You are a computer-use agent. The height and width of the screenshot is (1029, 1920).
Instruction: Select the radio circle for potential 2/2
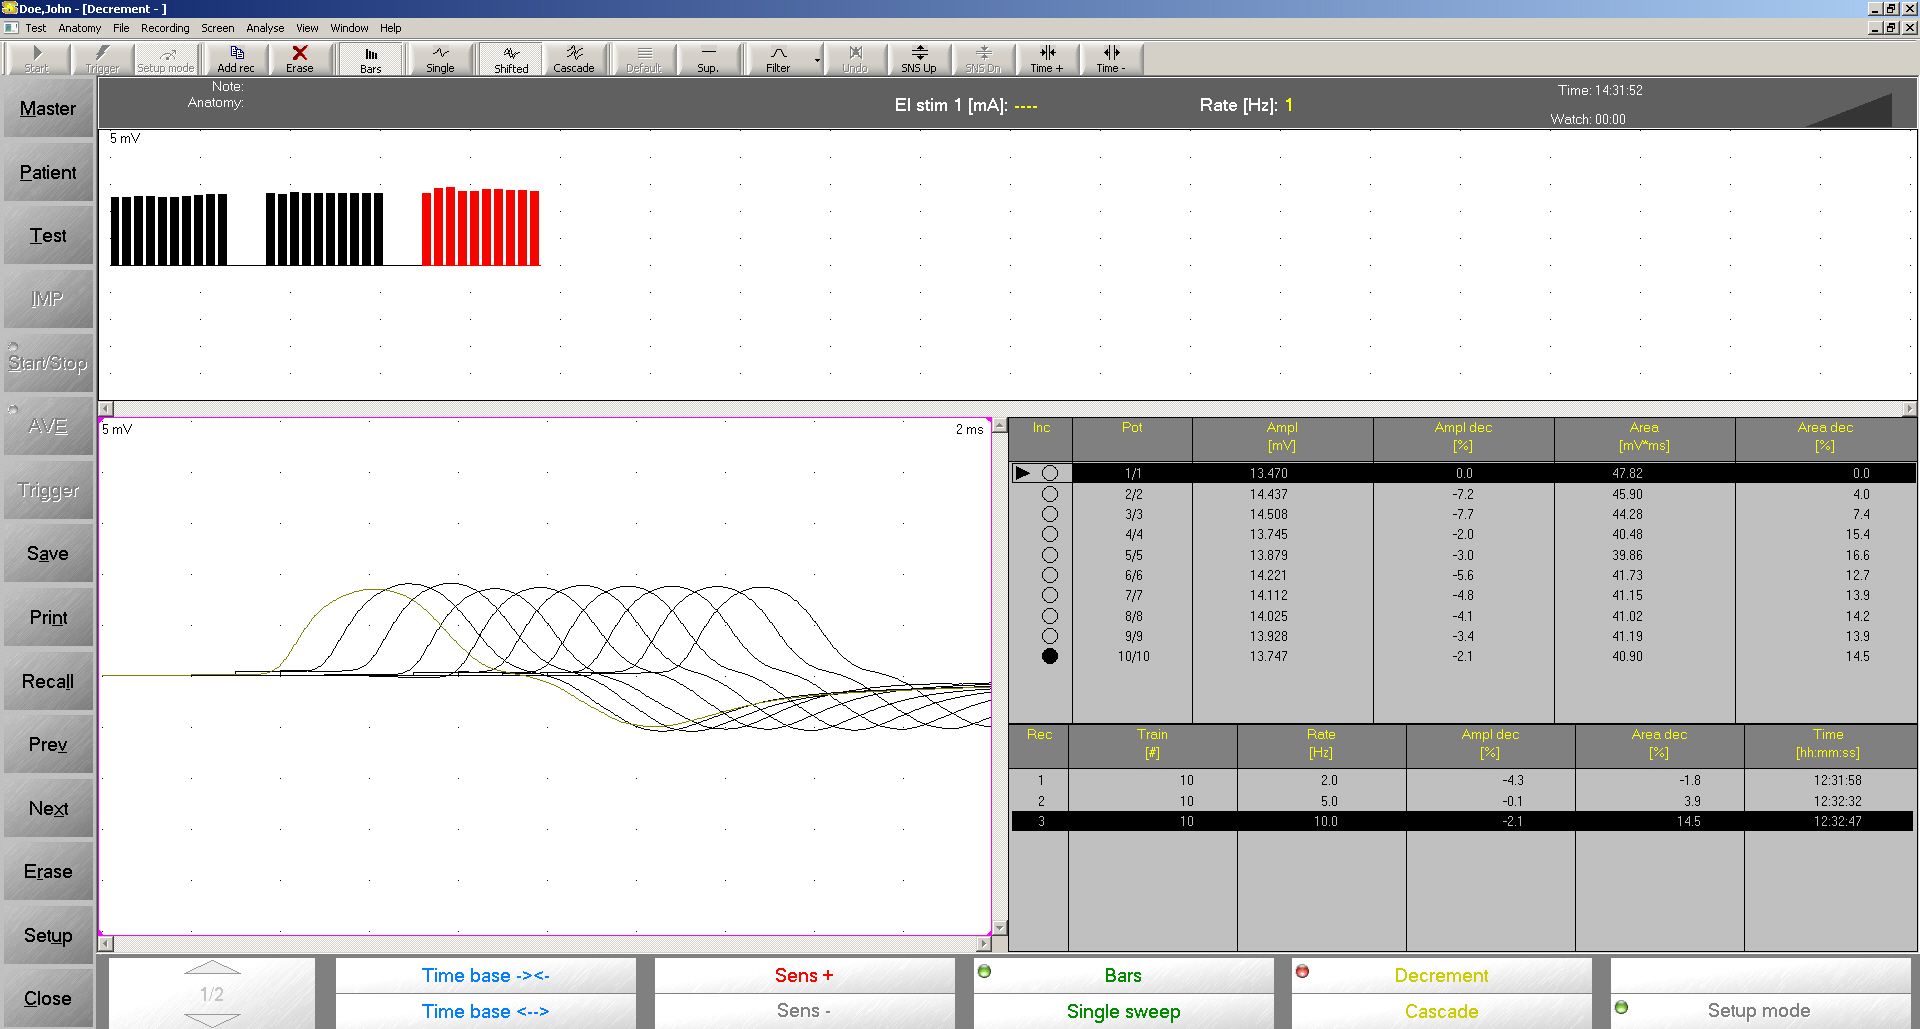[x=1050, y=494]
